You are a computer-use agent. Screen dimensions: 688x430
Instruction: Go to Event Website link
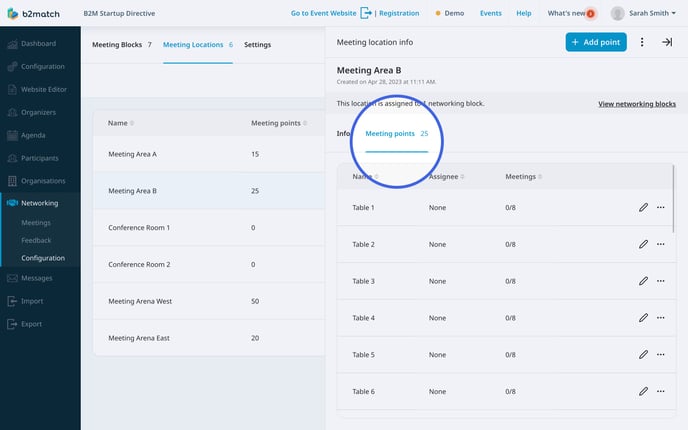pyautogui.click(x=323, y=14)
